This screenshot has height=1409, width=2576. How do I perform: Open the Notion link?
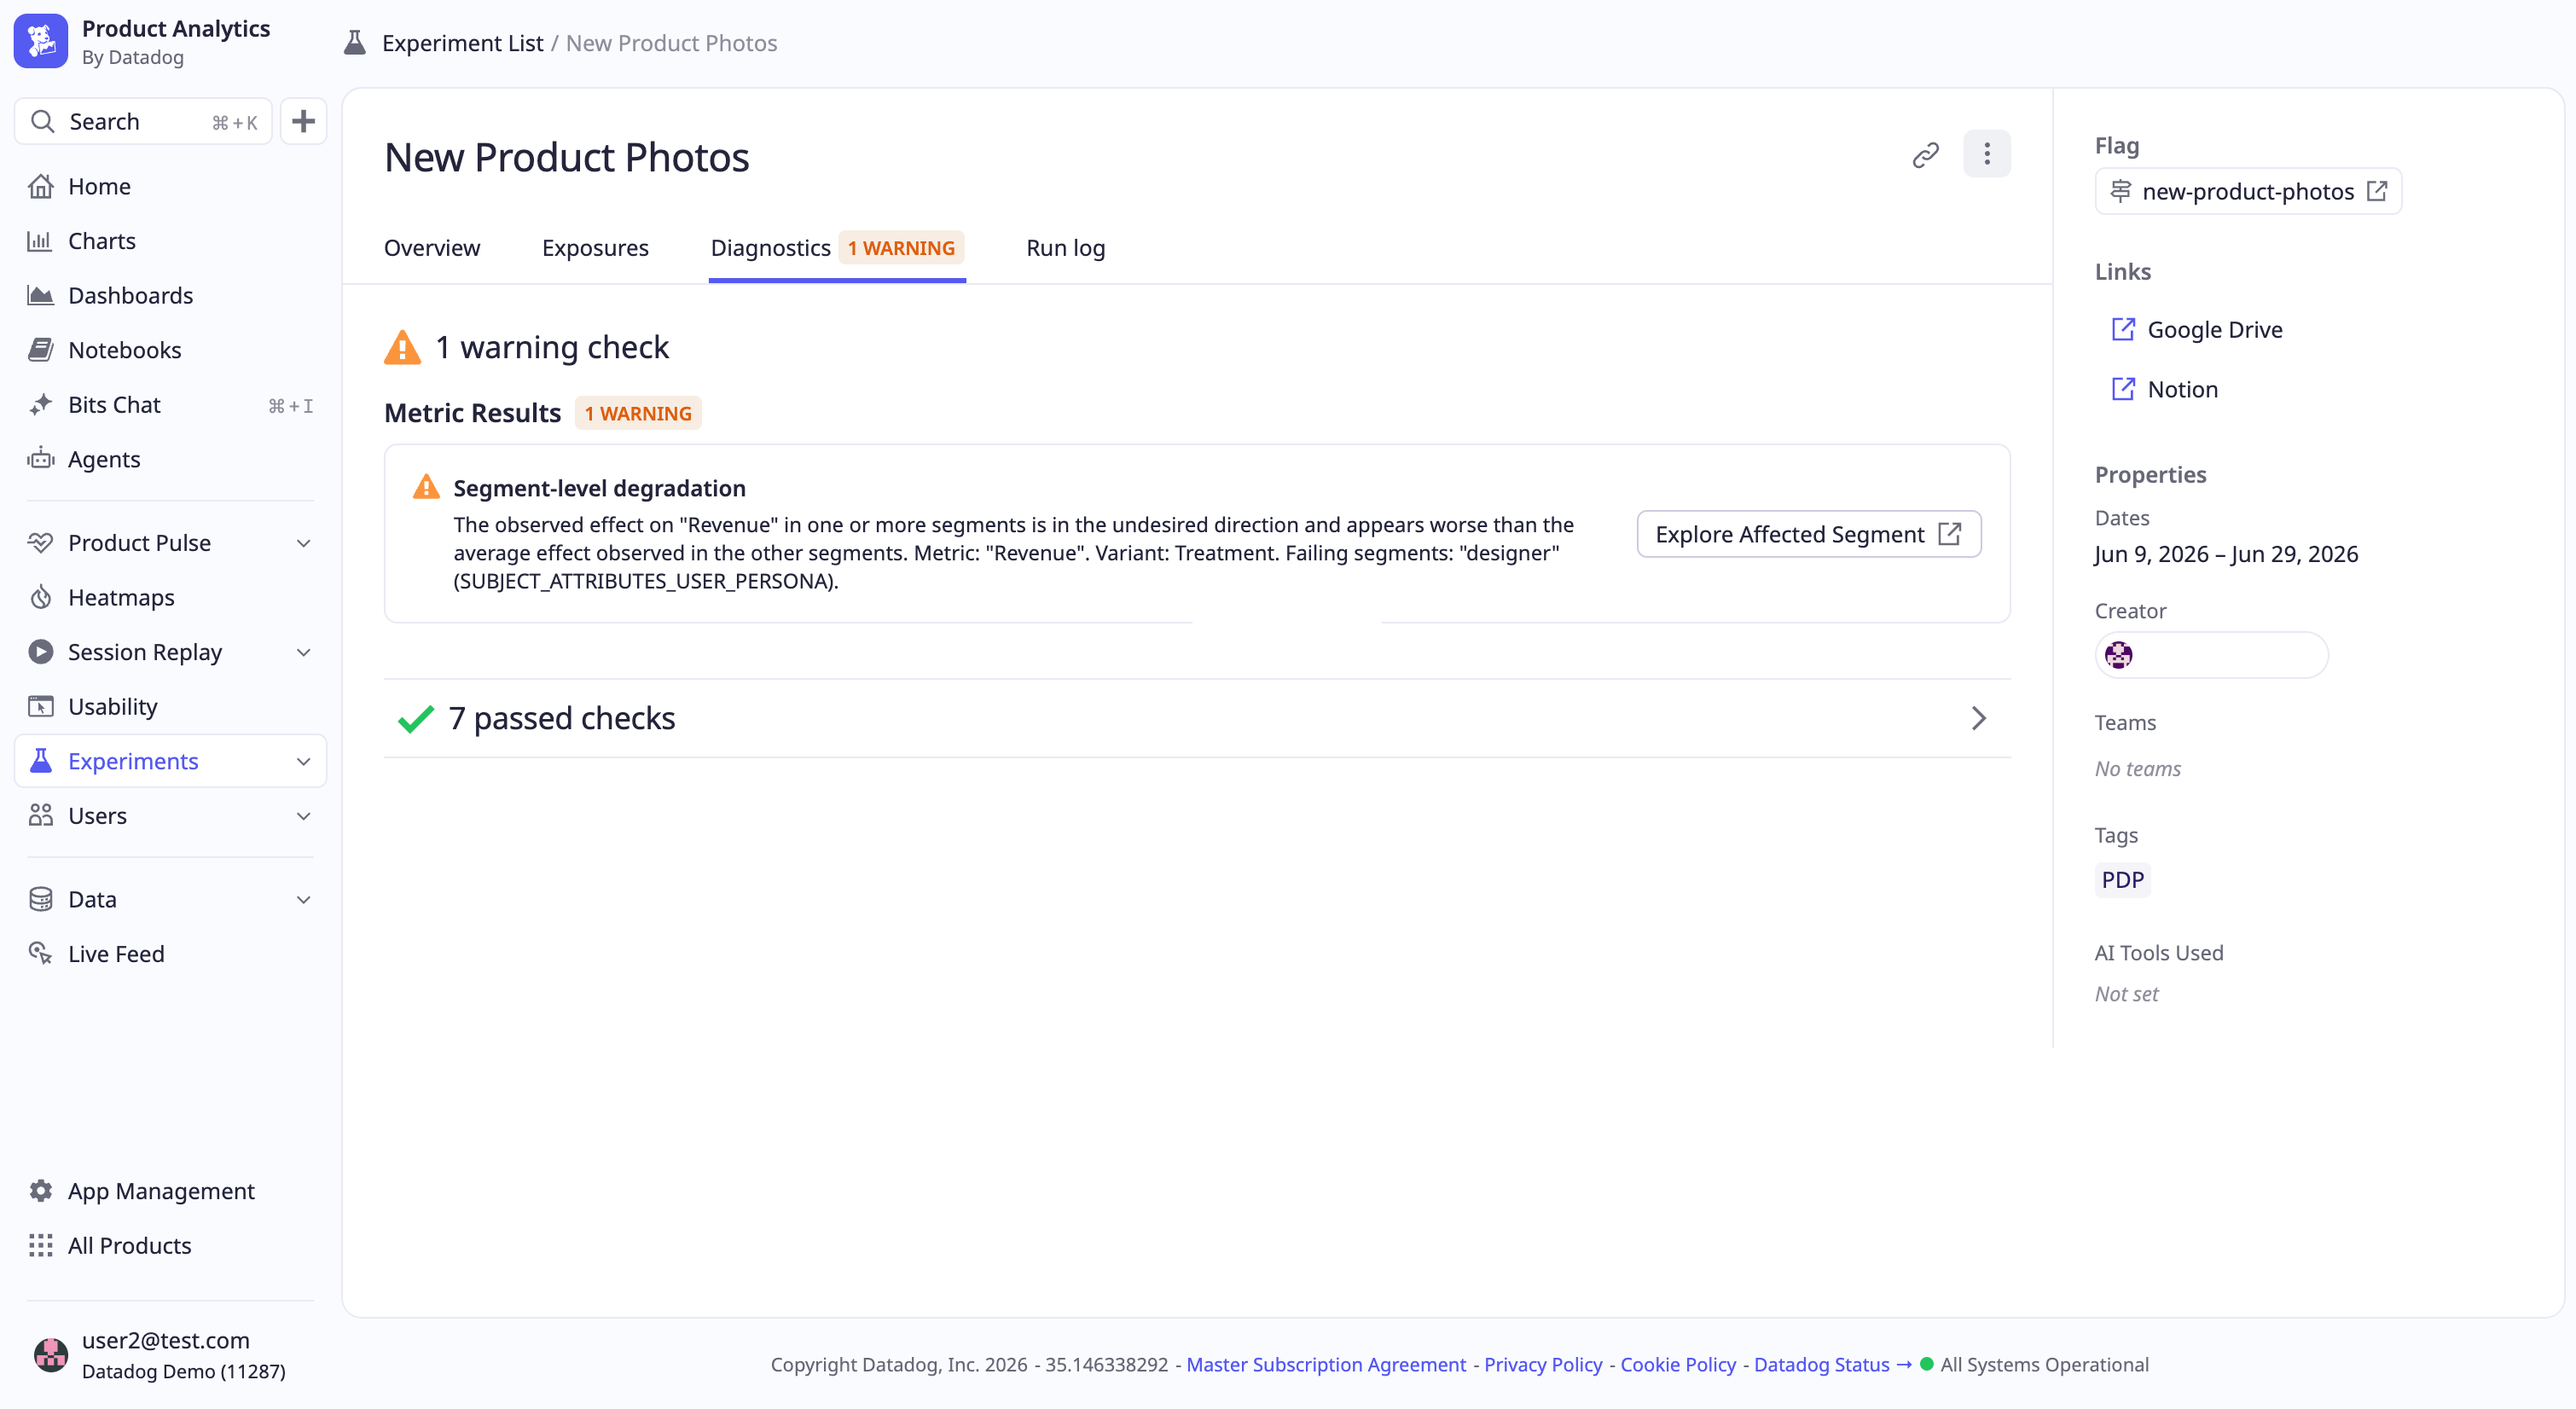2164,389
